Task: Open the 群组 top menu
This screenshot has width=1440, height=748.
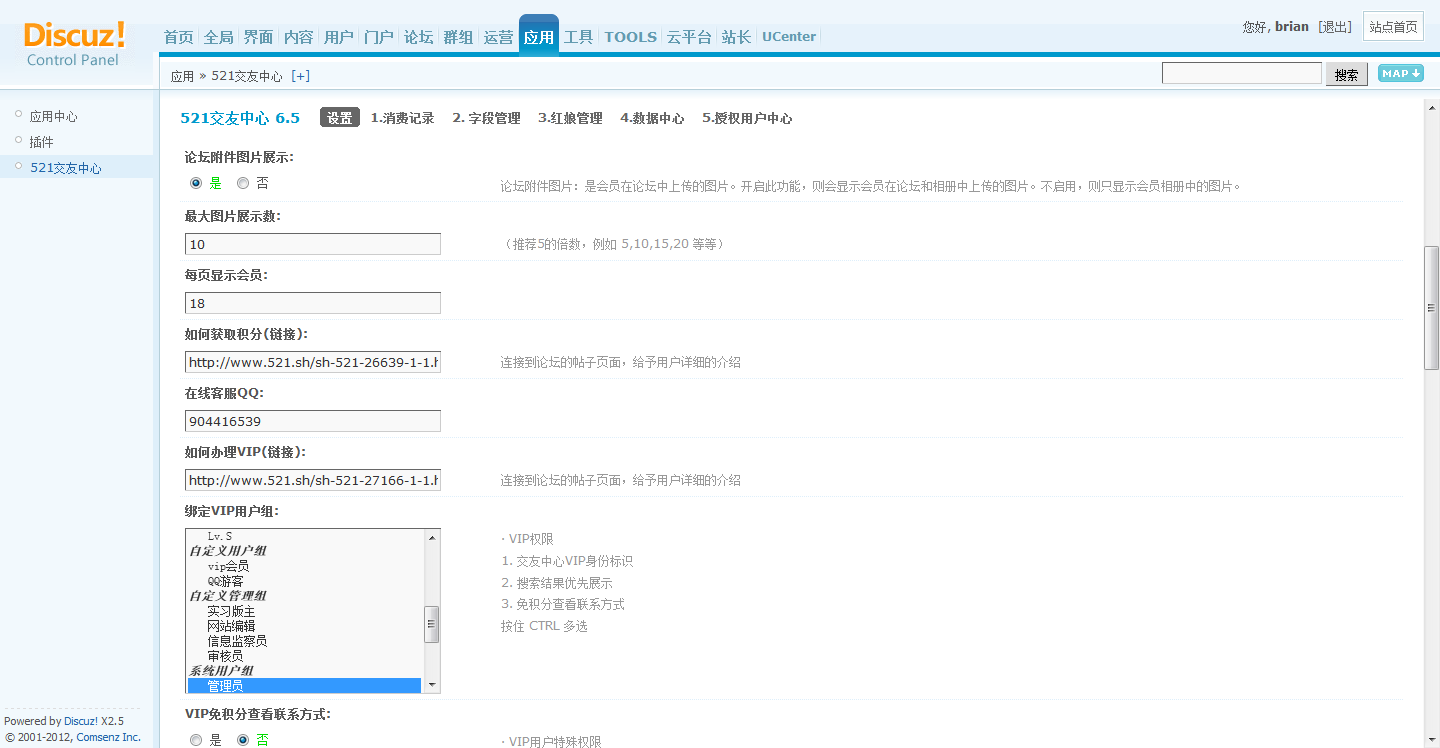Action: click(459, 37)
